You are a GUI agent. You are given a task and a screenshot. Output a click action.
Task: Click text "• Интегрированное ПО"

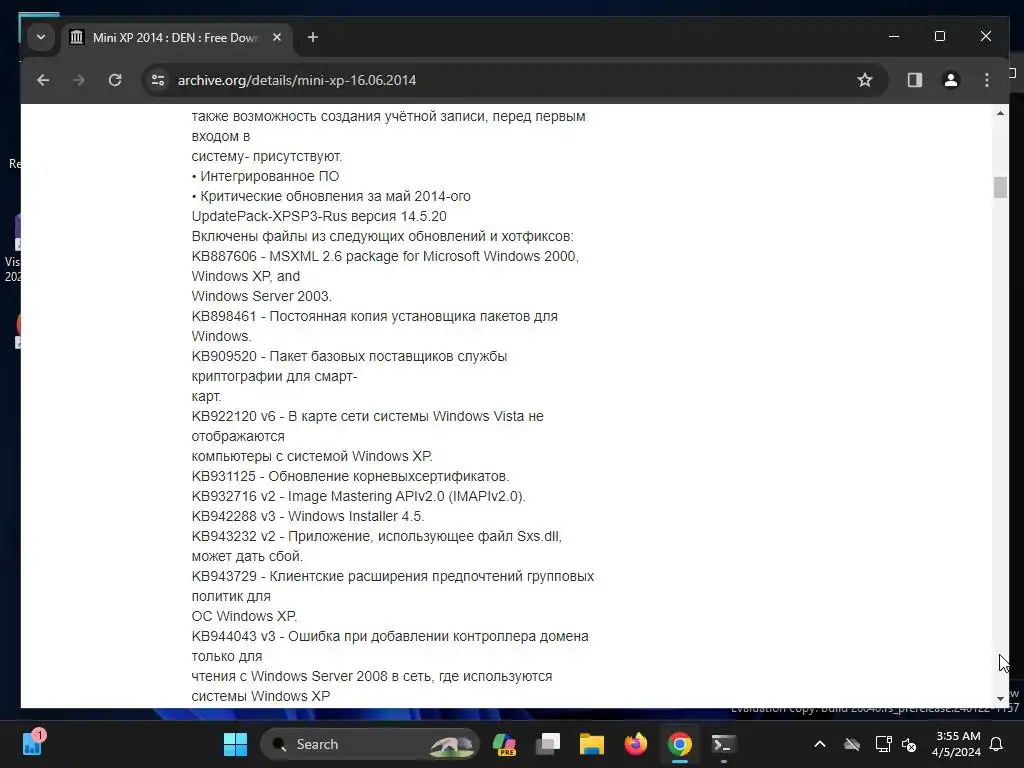coord(265,176)
